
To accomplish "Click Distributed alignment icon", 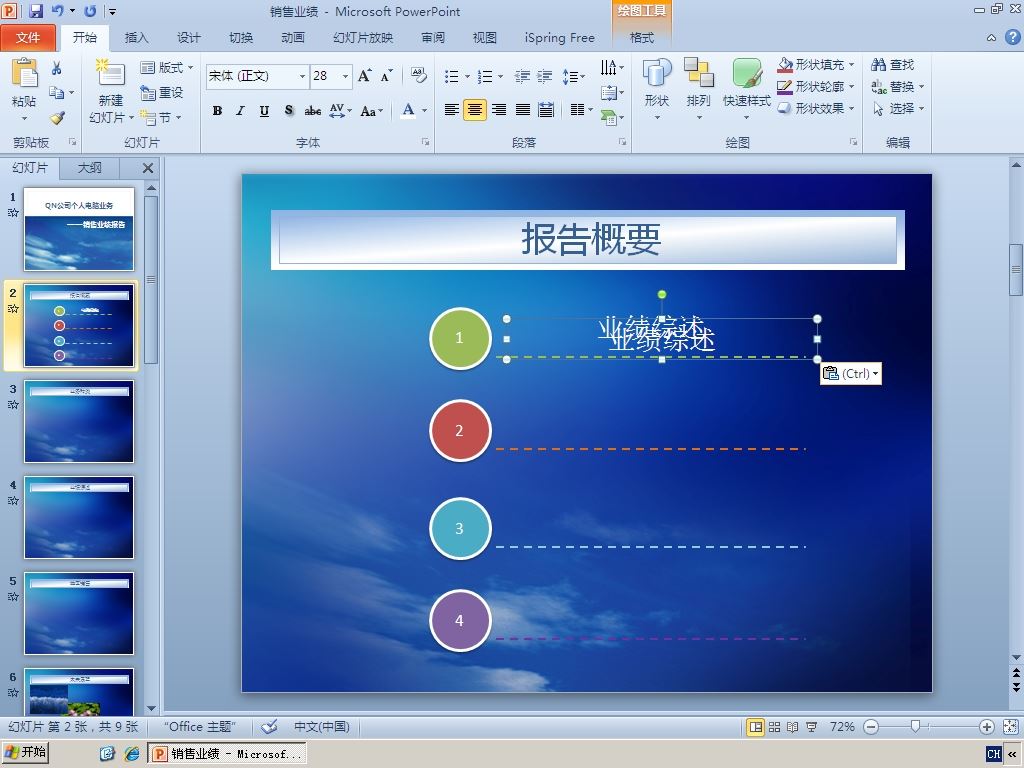I will (x=546, y=110).
